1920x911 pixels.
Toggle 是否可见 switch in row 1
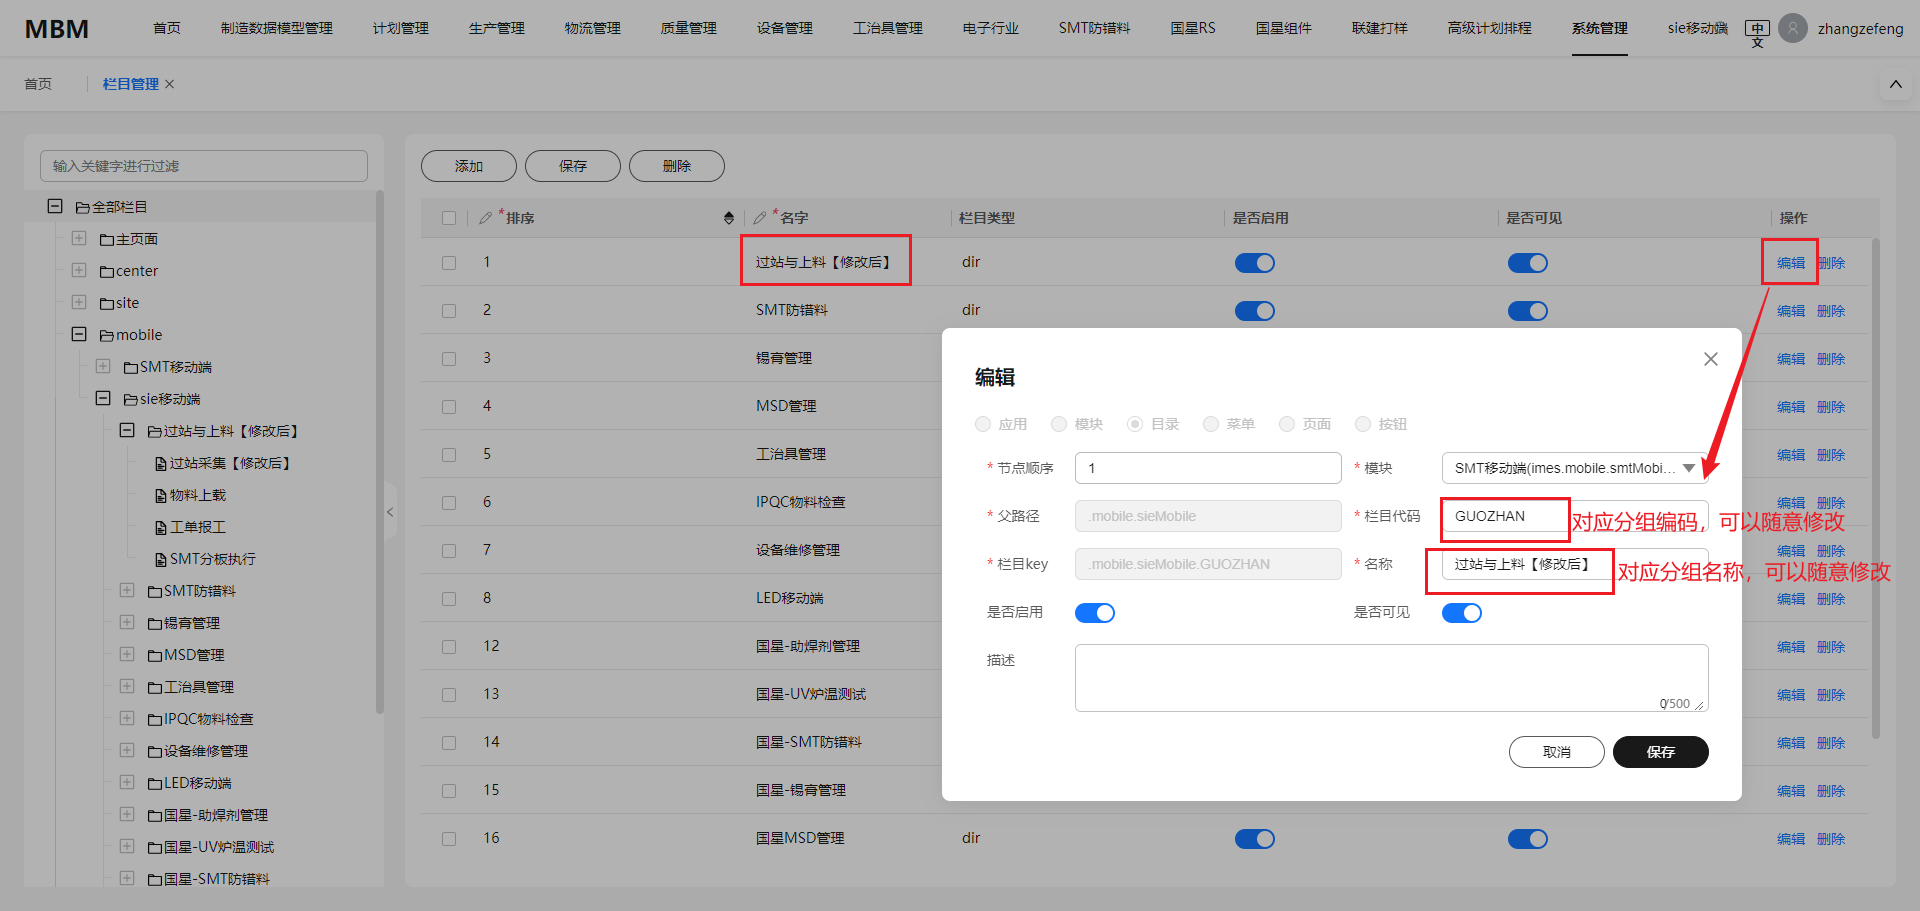(1527, 263)
